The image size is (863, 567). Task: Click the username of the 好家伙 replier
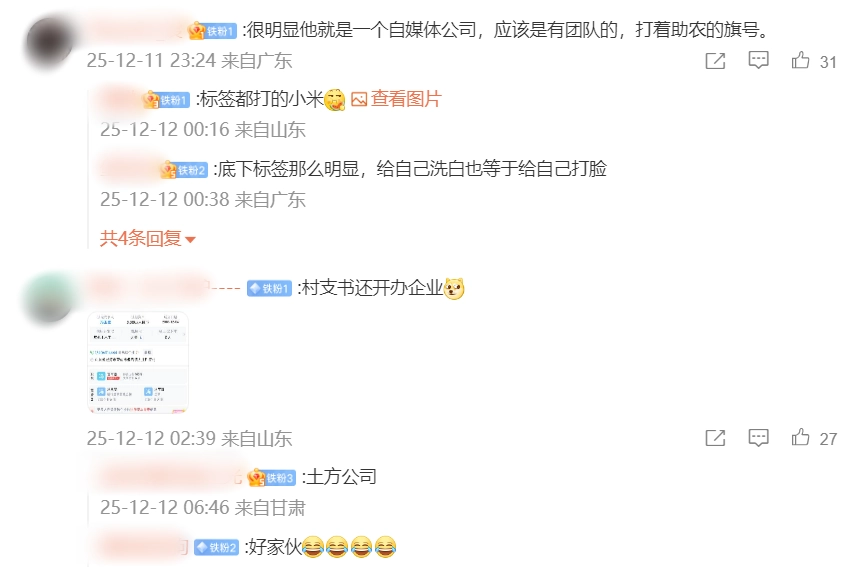[x=144, y=547]
